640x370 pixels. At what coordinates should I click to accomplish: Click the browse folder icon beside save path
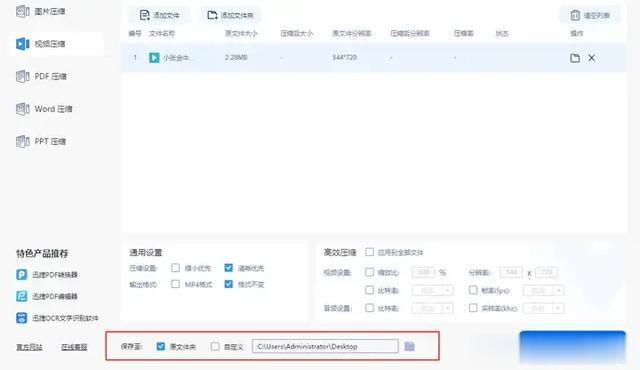click(x=409, y=346)
